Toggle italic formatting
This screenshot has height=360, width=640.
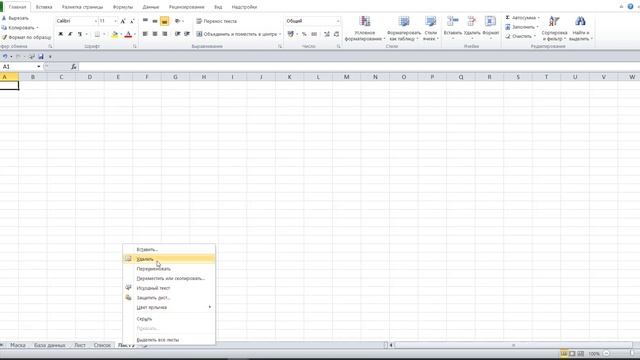[x=70, y=34]
